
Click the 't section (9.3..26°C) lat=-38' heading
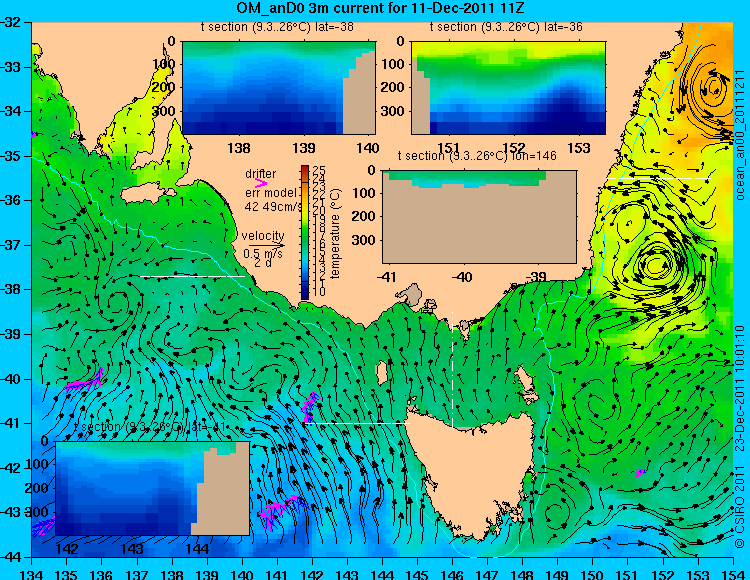point(277,27)
